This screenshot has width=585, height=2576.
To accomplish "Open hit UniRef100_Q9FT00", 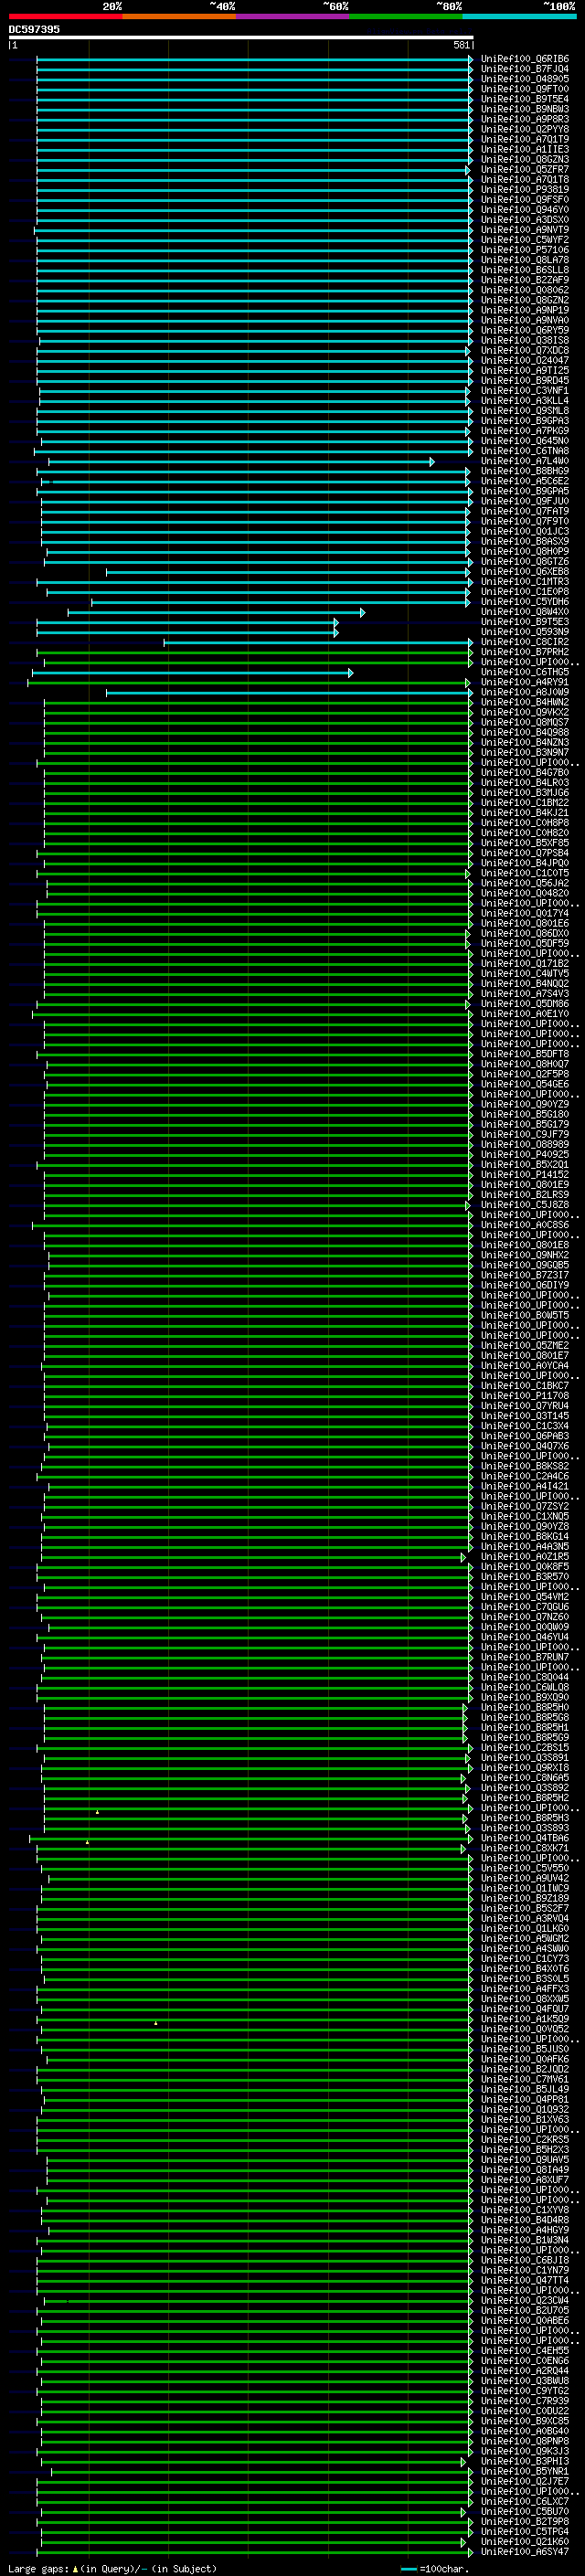I will [525, 89].
